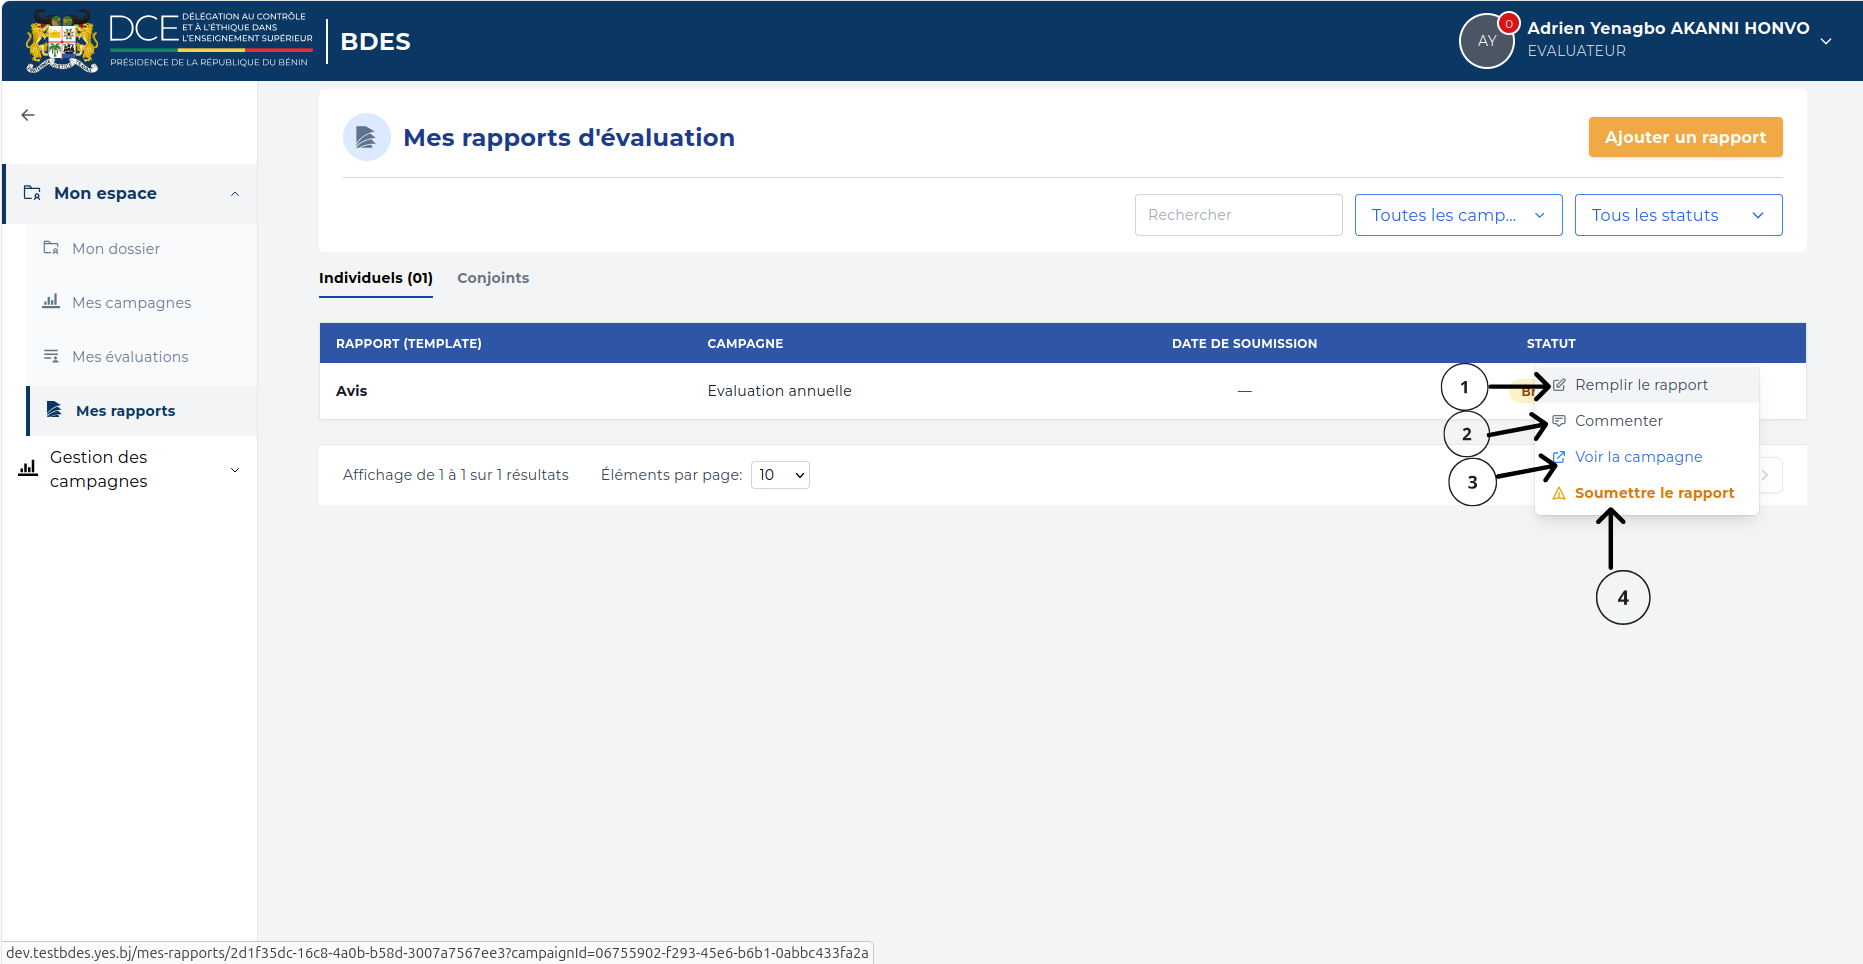This screenshot has width=1863, height=964.
Task: Click the user name Adrien Yenagbo AKANNI HONVO
Action: click(x=1668, y=28)
